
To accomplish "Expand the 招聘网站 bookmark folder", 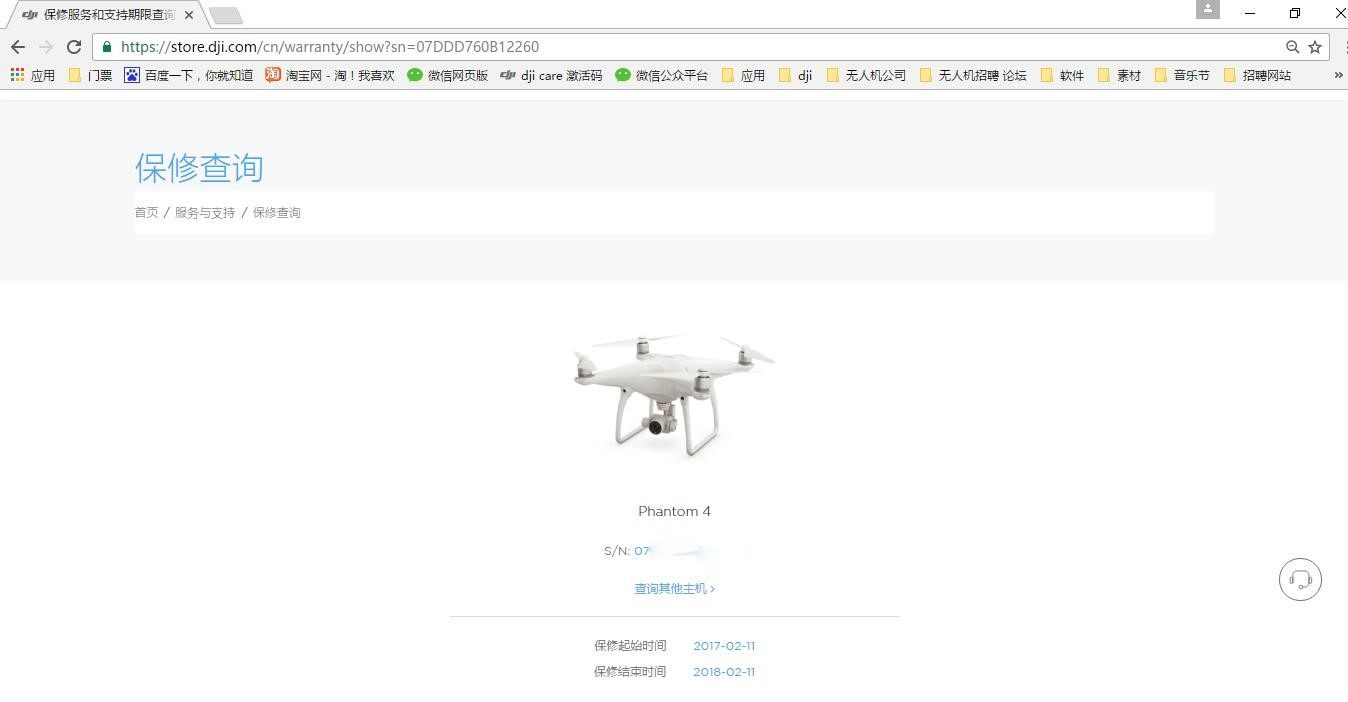I will pyautogui.click(x=1257, y=75).
